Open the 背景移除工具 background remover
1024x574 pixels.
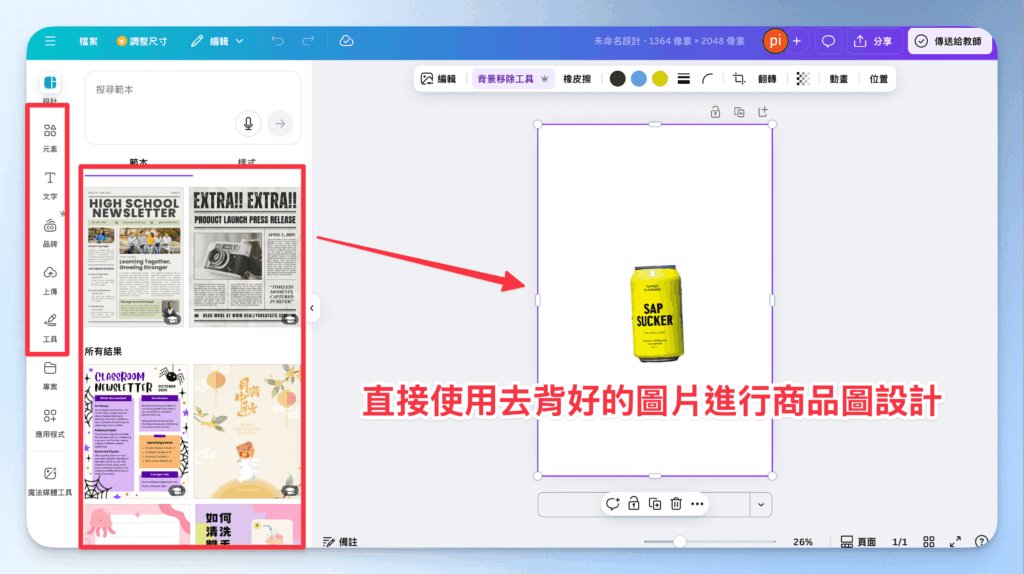(x=512, y=79)
